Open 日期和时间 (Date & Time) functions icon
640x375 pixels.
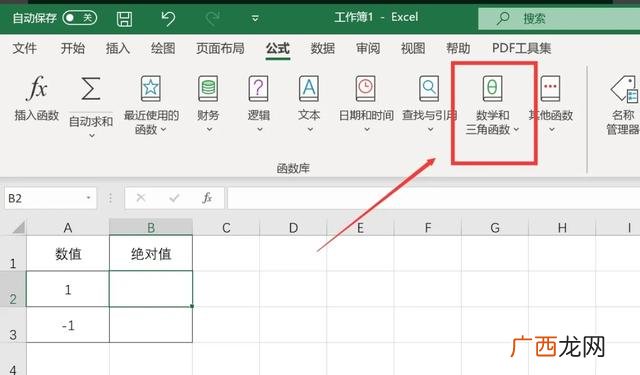tap(365, 88)
